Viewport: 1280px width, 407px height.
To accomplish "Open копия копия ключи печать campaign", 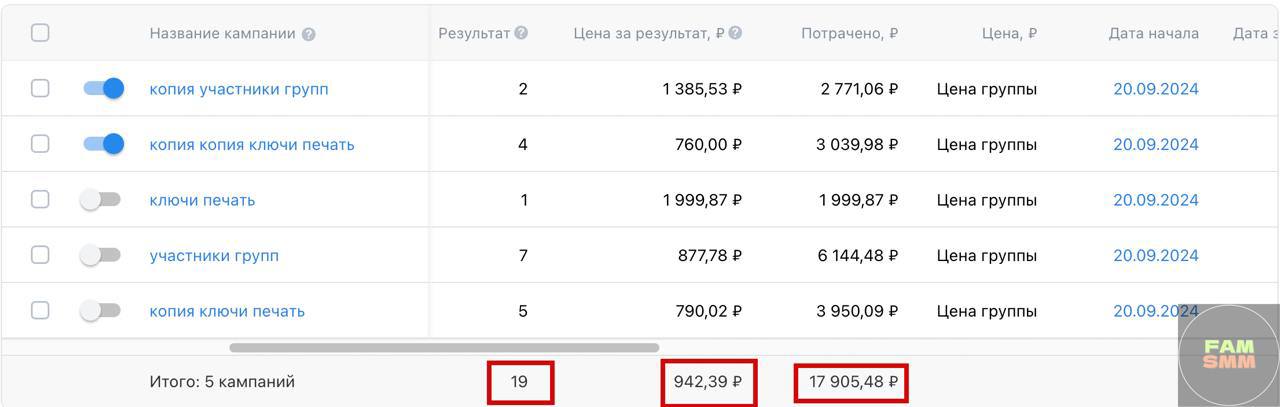I will tap(252, 144).
